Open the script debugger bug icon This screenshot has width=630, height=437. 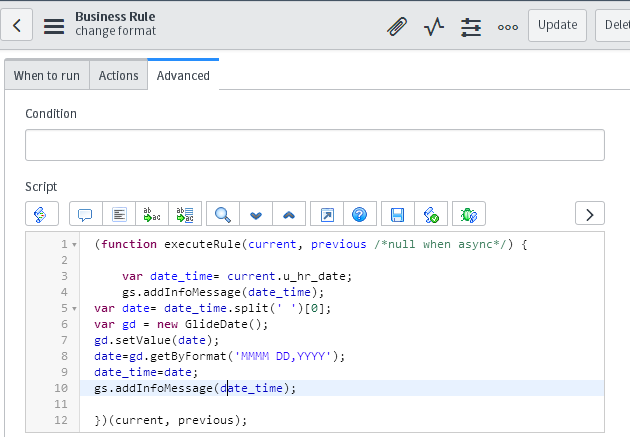pos(469,214)
